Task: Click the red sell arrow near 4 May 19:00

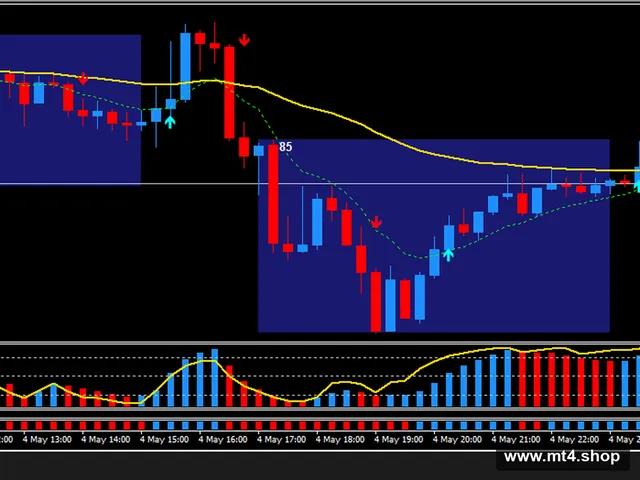Action: click(x=376, y=222)
